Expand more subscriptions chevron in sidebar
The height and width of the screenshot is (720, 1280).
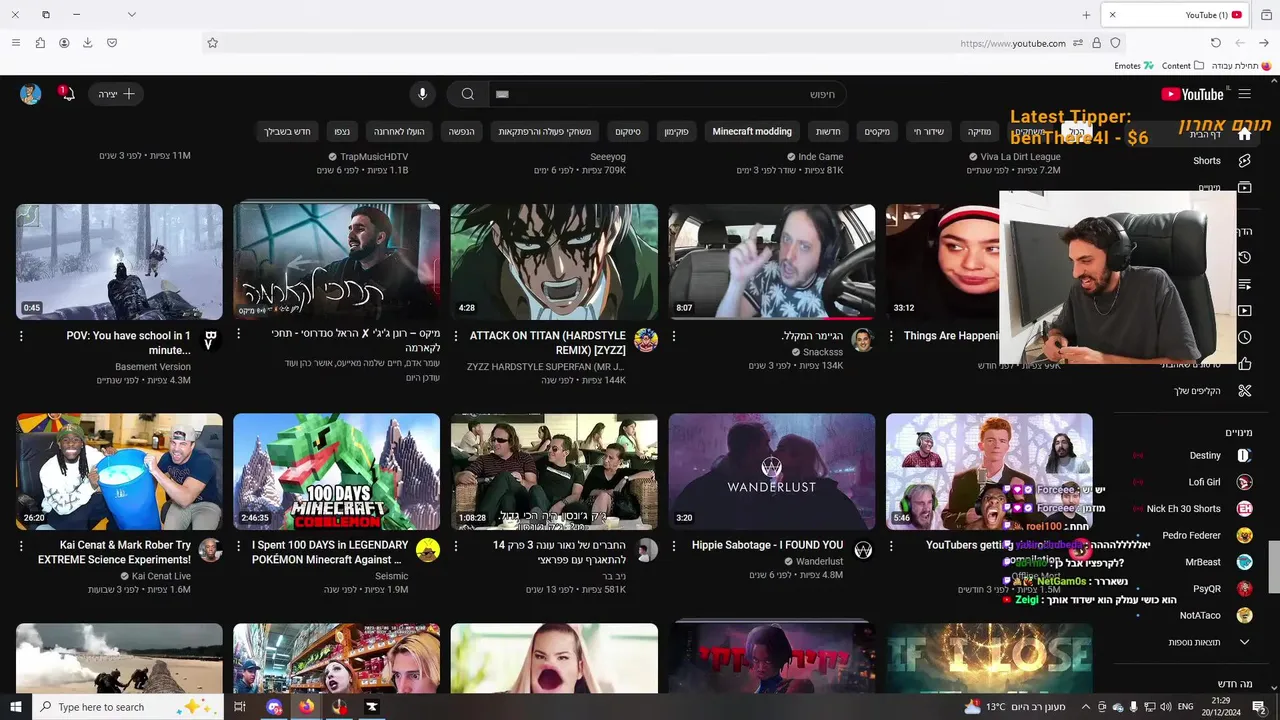(x=1245, y=642)
